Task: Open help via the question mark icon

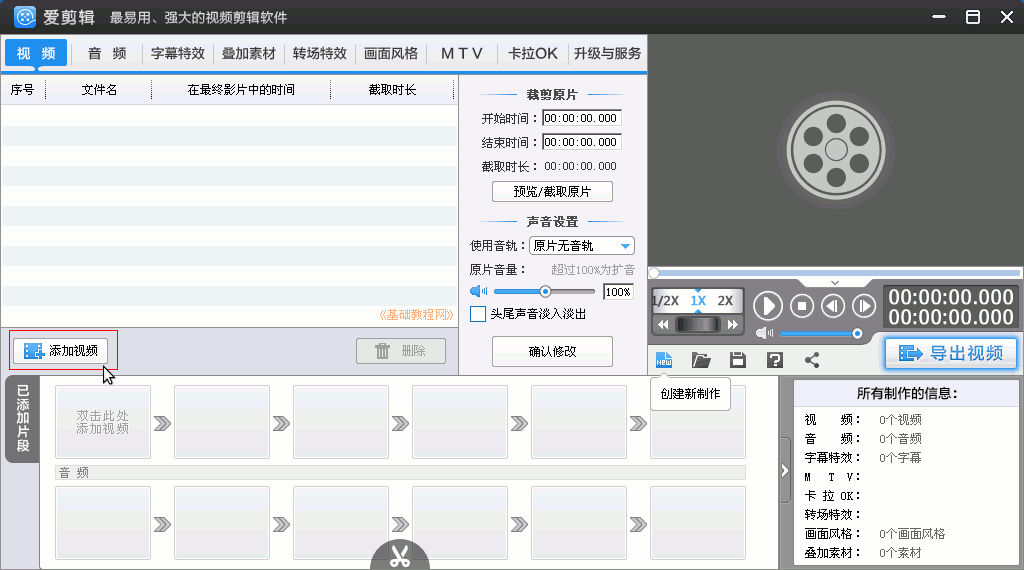Action: pyautogui.click(x=775, y=360)
